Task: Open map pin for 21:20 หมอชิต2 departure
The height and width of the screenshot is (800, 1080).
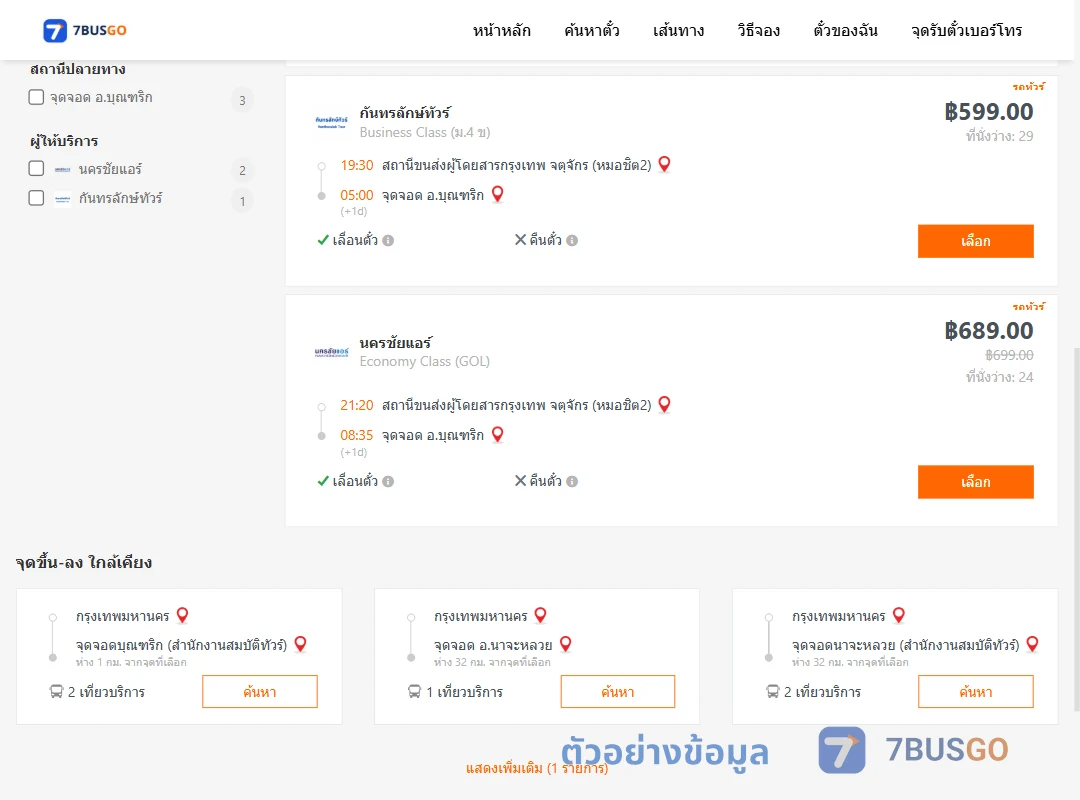Action: click(x=665, y=404)
